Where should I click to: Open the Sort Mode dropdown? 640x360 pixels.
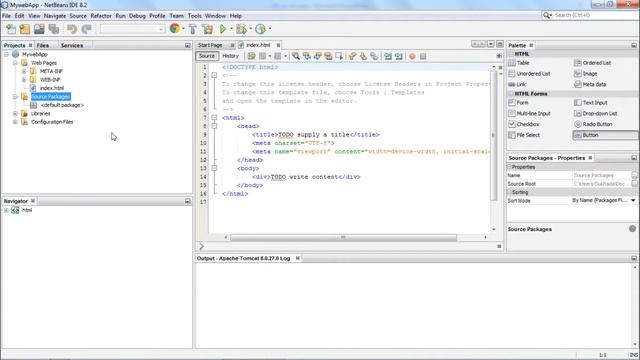pos(633,200)
